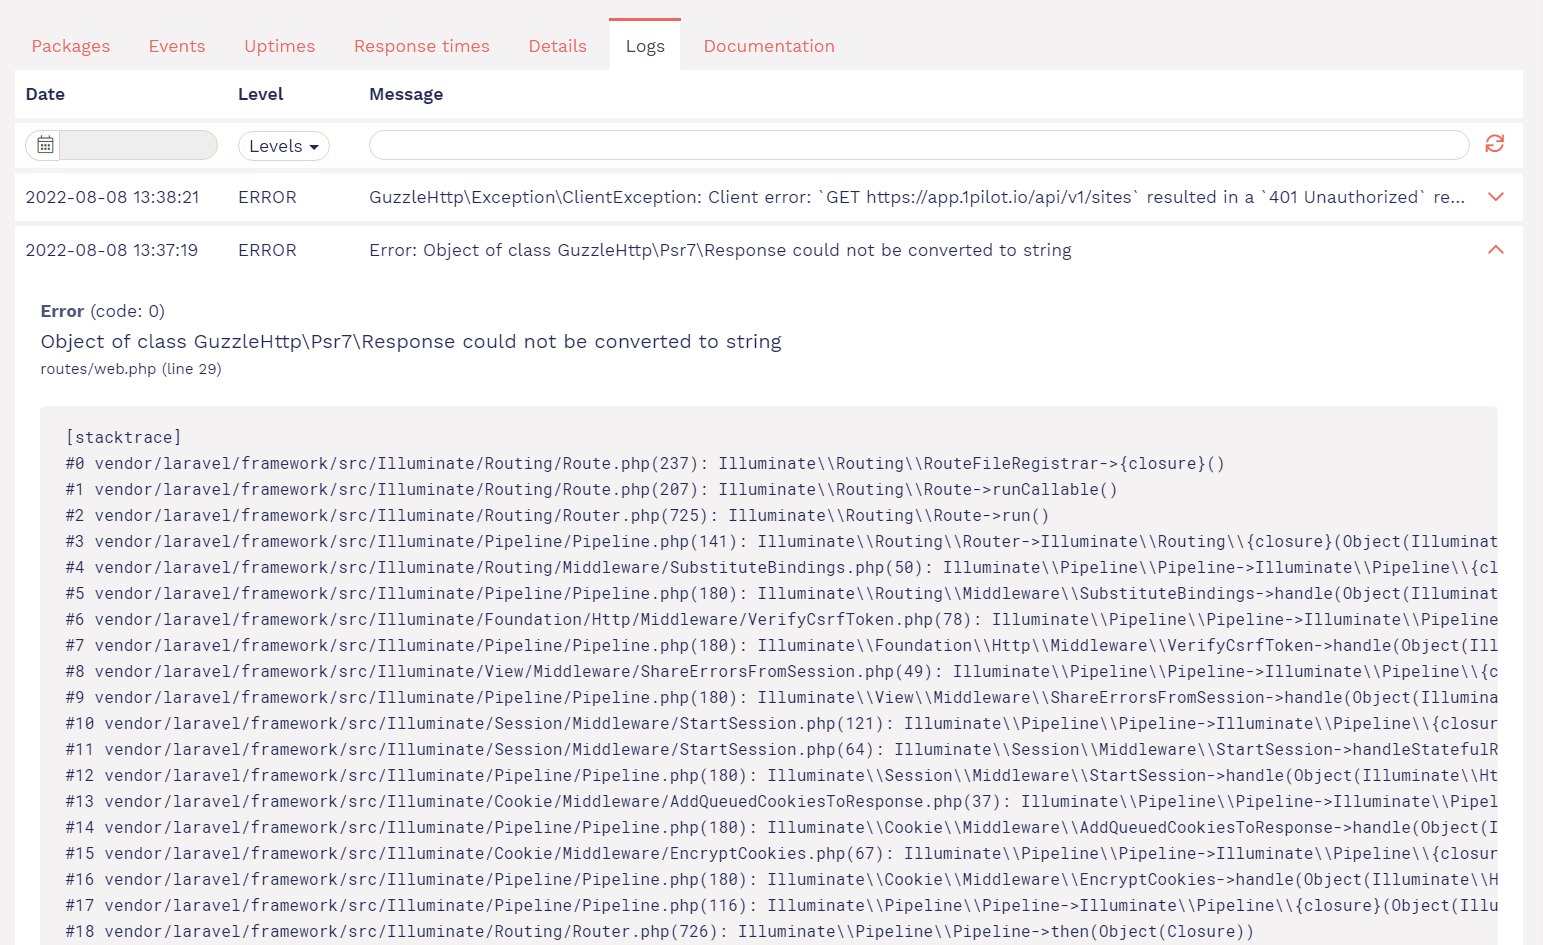The height and width of the screenshot is (945, 1543).
Task: Select the 'Error: Object of class' row message
Action: point(720,250)
